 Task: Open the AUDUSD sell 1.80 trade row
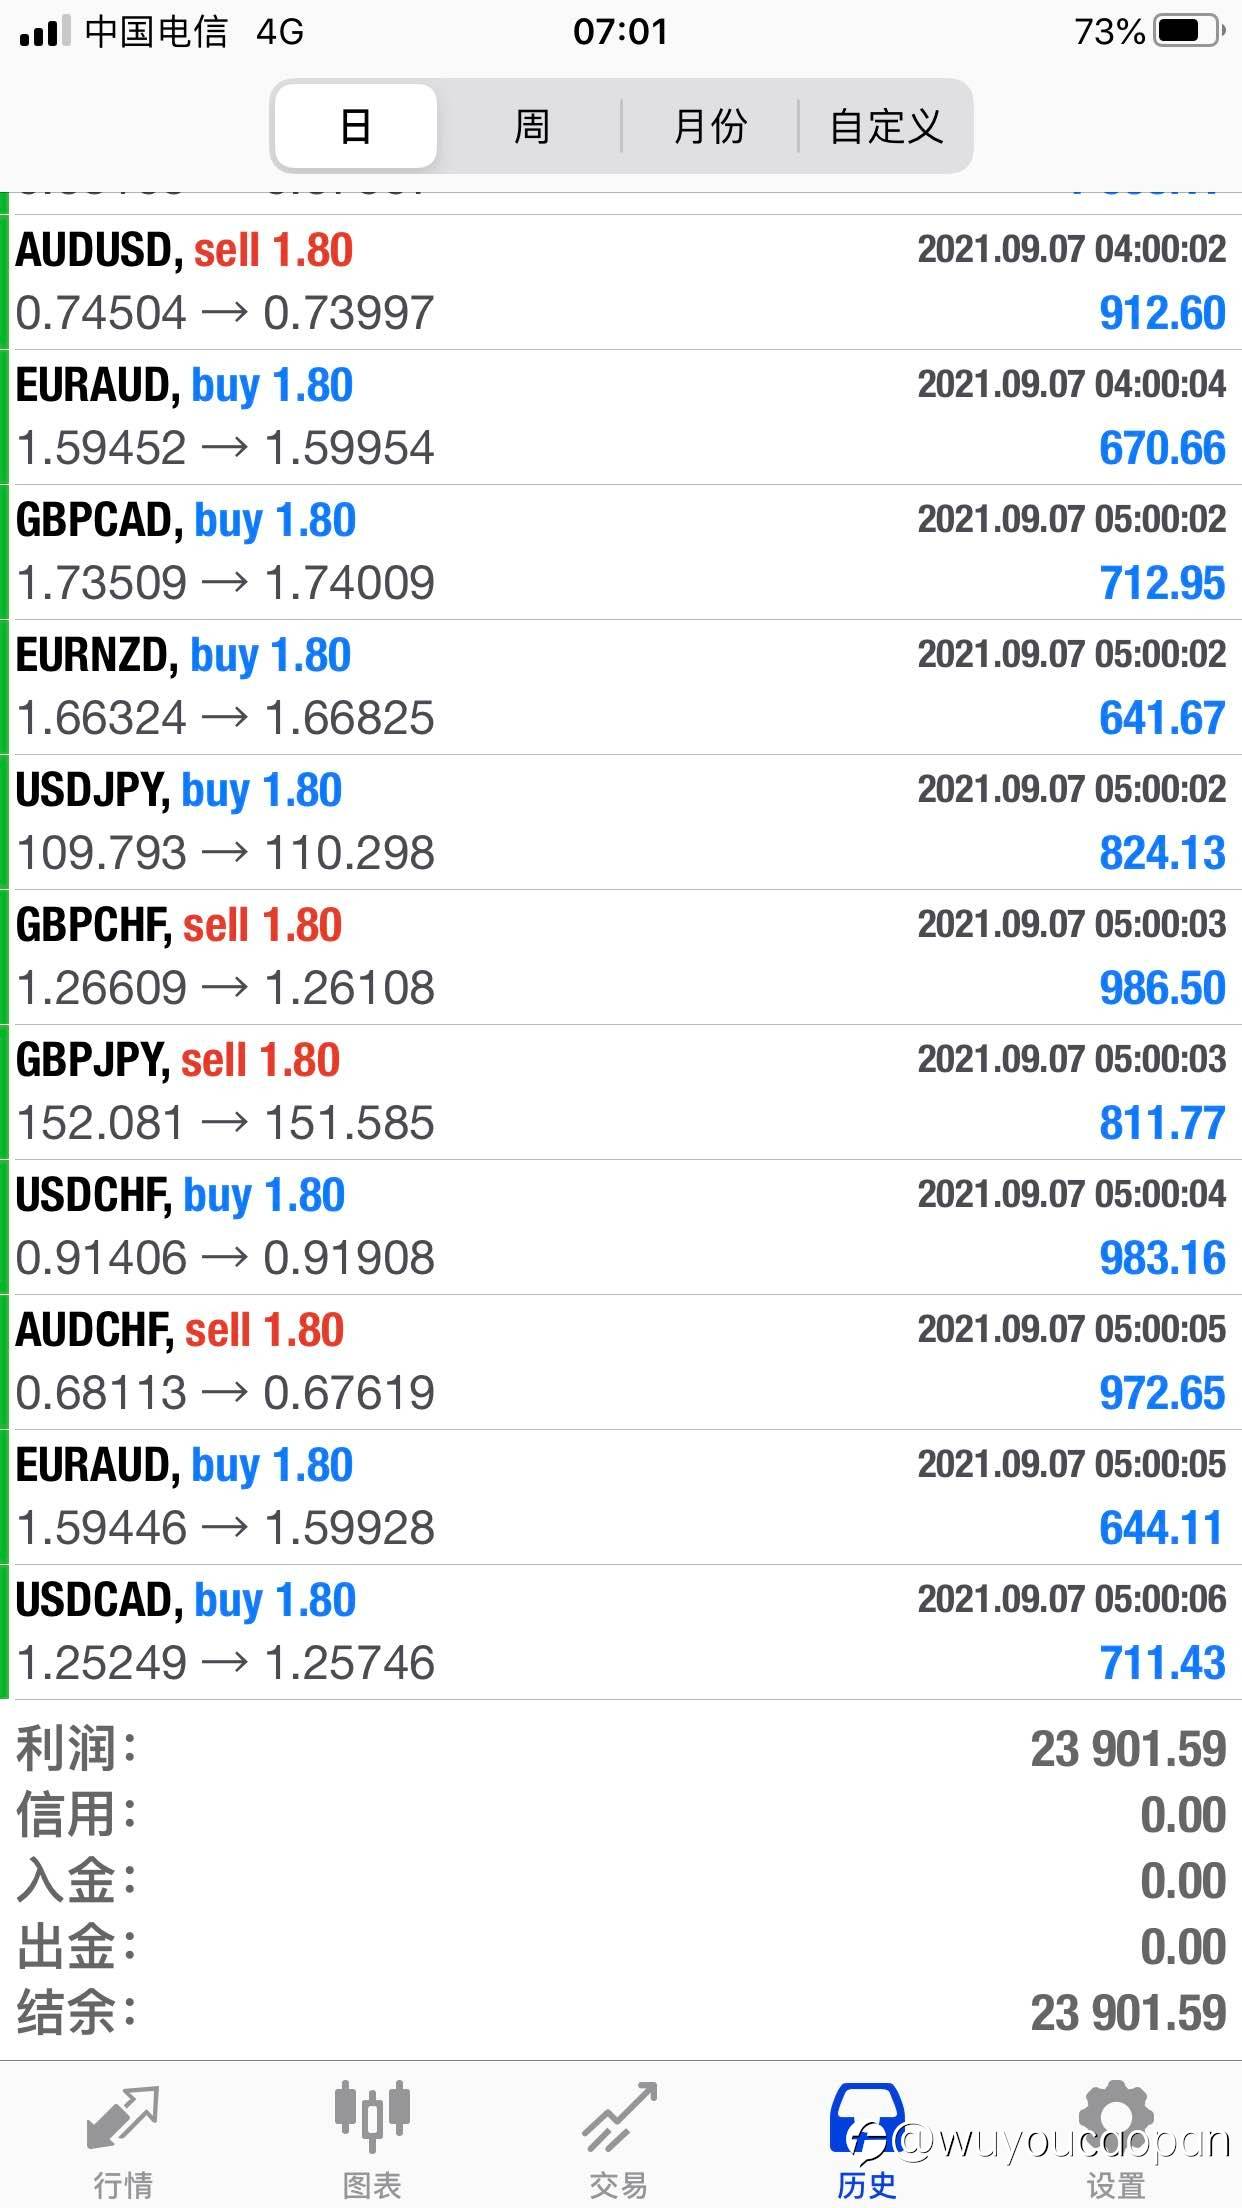coord(620,282)
